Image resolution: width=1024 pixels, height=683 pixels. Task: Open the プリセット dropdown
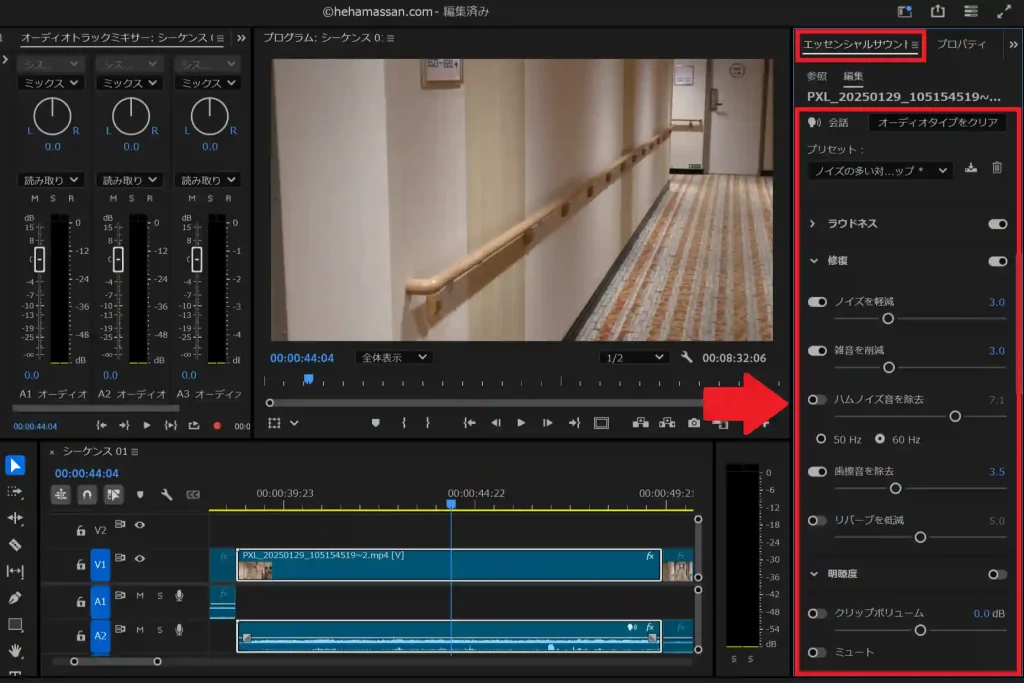click(x=879, y=171)
